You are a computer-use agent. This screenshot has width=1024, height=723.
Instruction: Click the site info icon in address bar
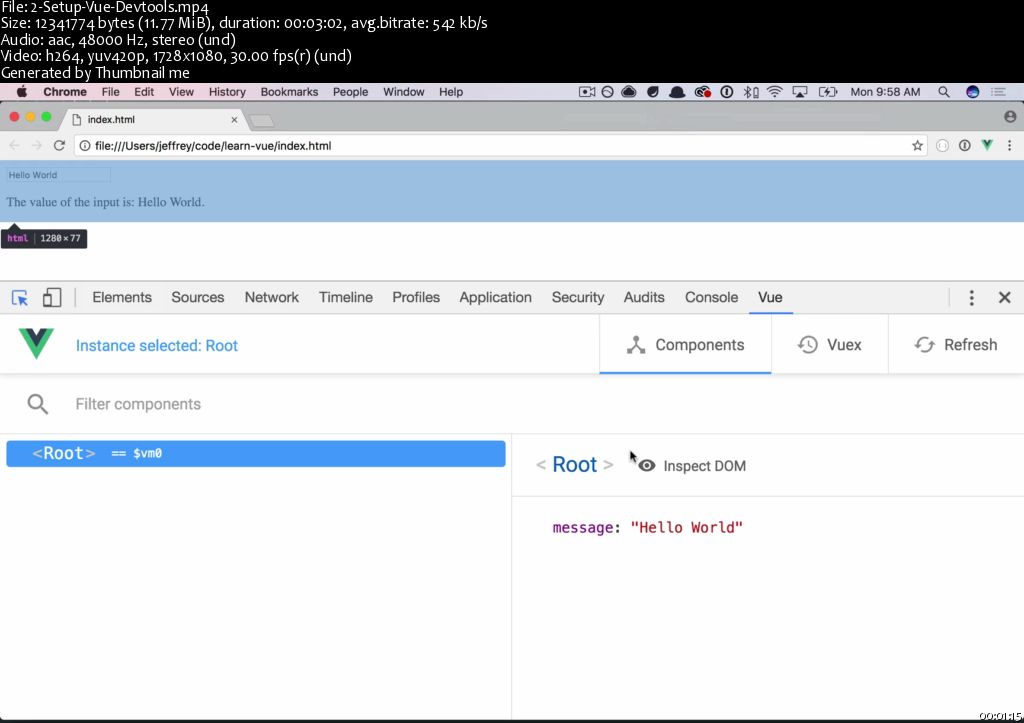[x=85, y=146]
